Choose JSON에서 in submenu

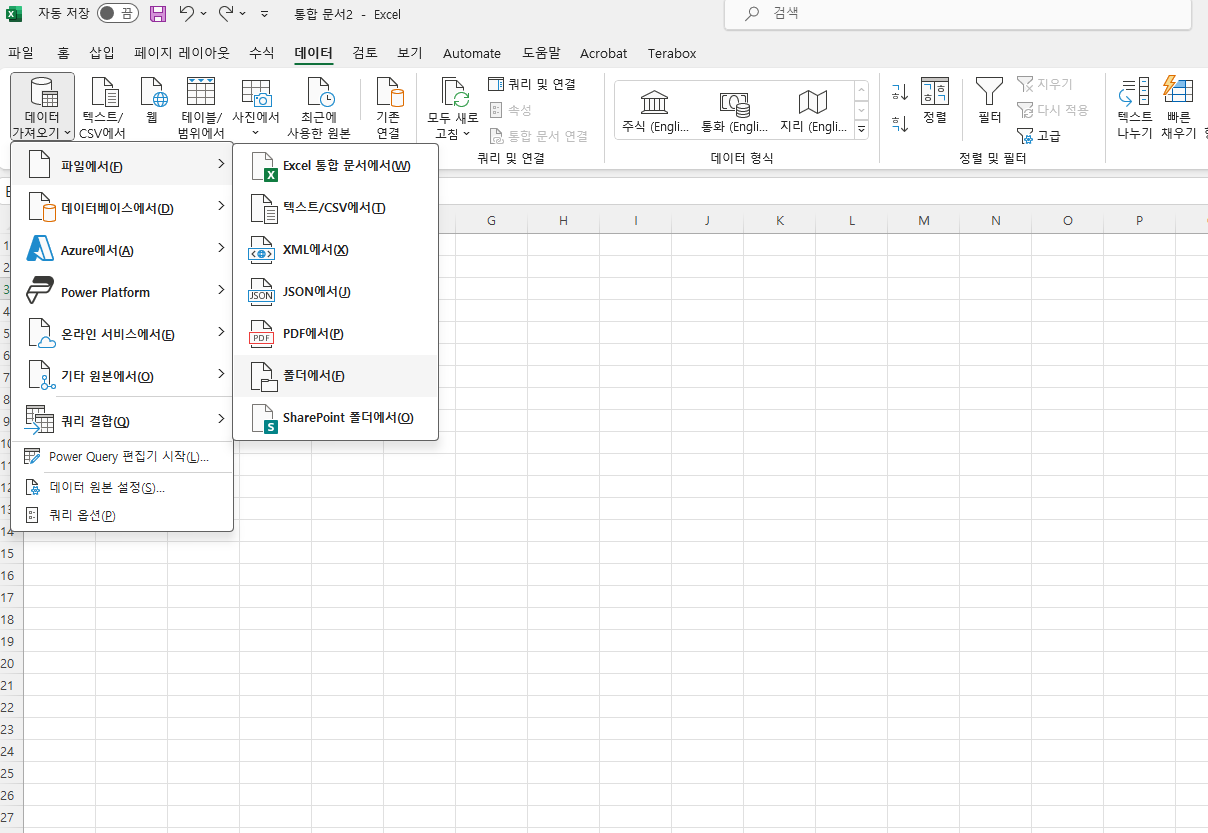[335, 291]
